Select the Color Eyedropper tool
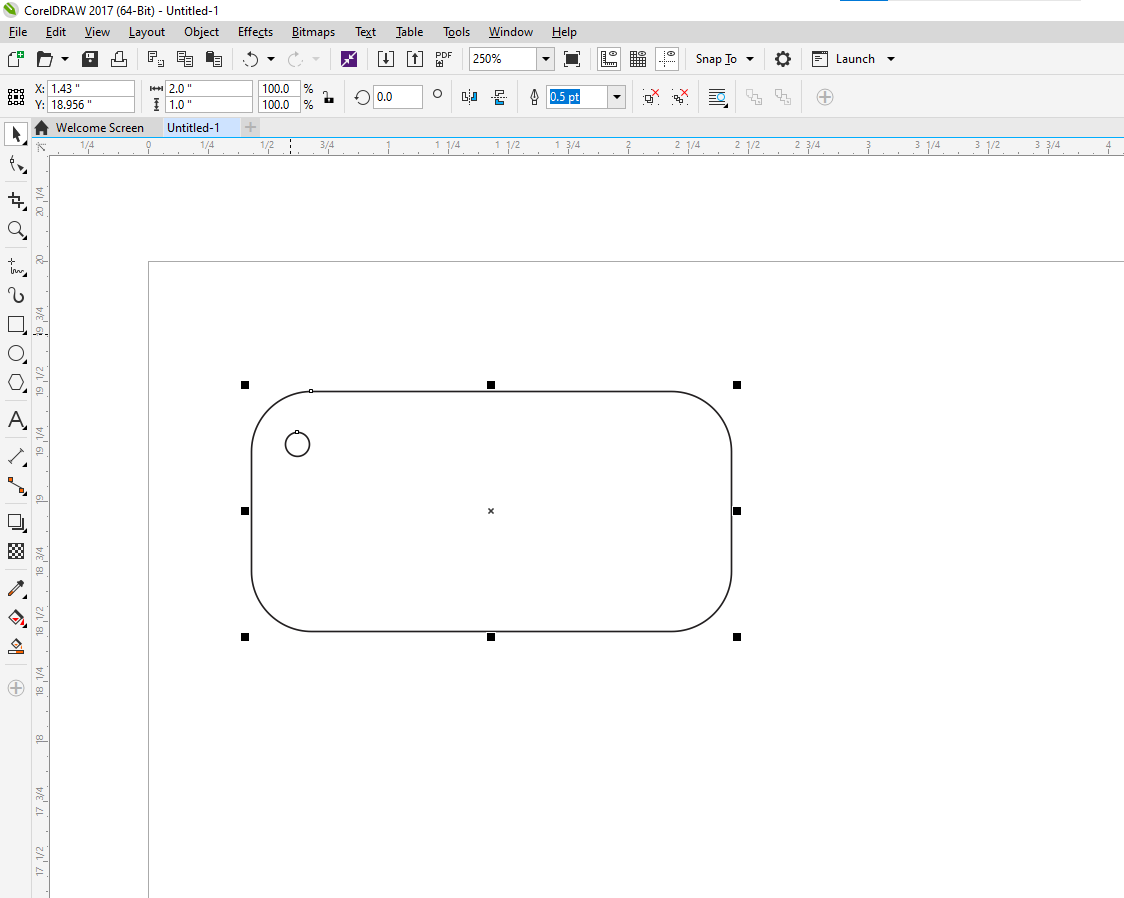The image size is (1124, 898). (x=16, y=588)
